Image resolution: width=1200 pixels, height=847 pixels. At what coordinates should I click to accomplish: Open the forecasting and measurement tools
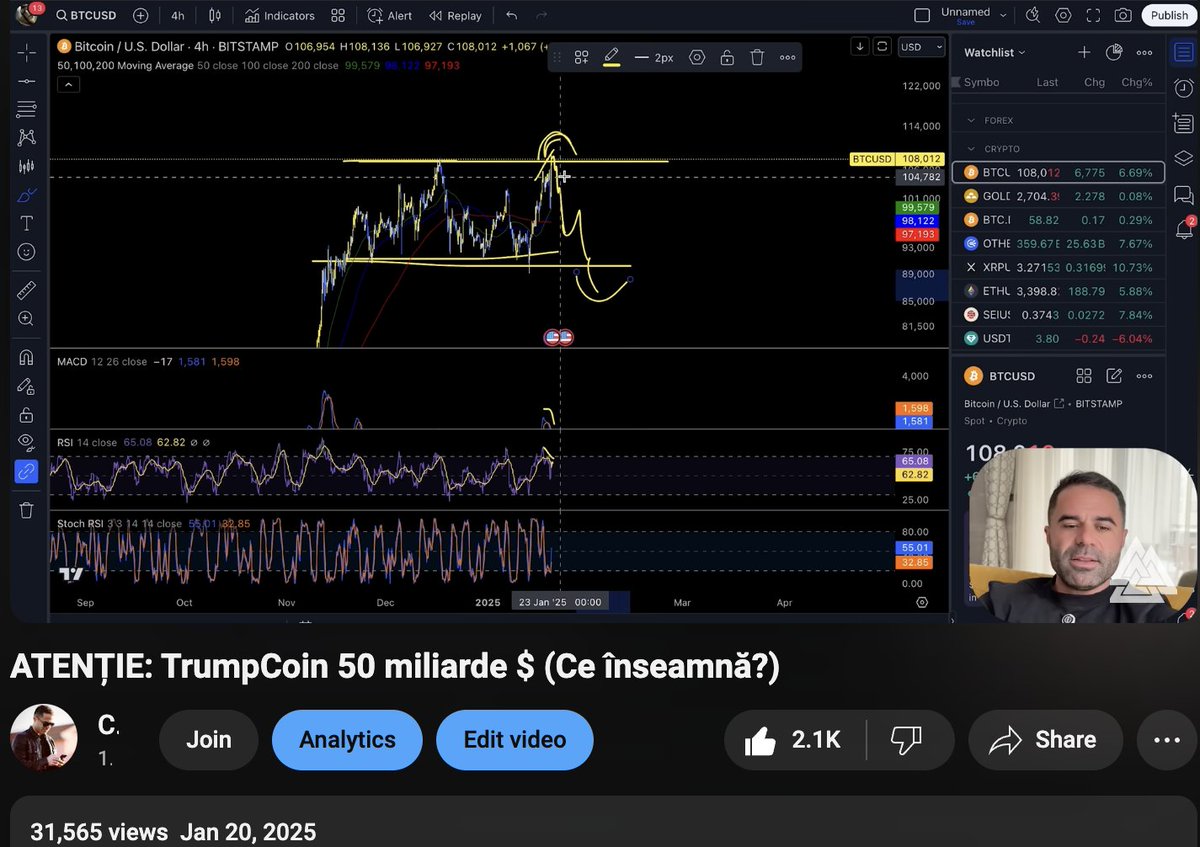pos(26,166)
